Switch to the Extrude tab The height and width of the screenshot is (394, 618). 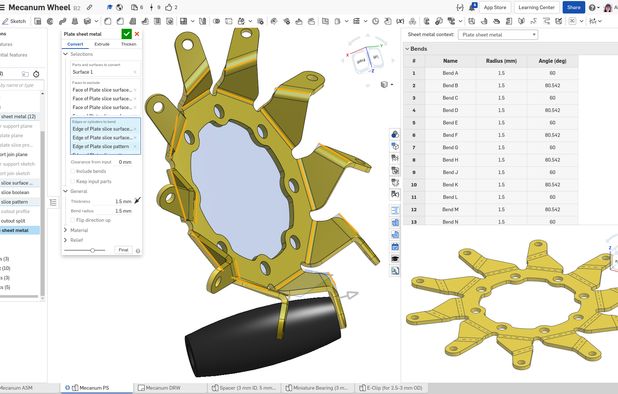coord(102,44)
